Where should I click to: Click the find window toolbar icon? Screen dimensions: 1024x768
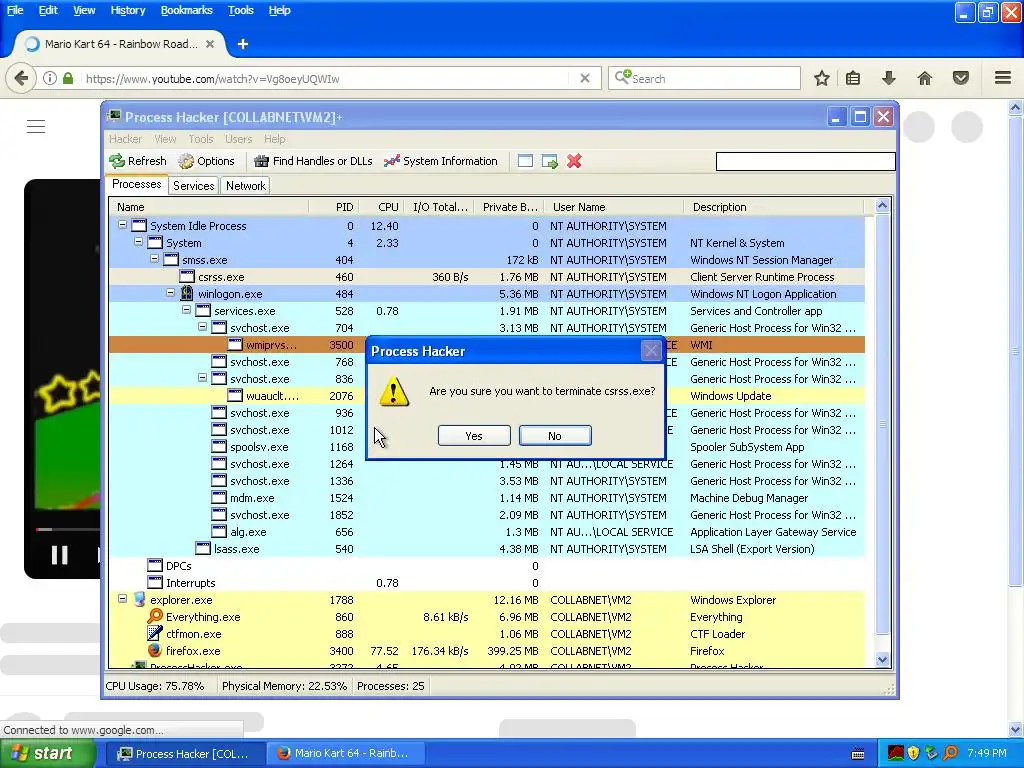click(525, 161)
